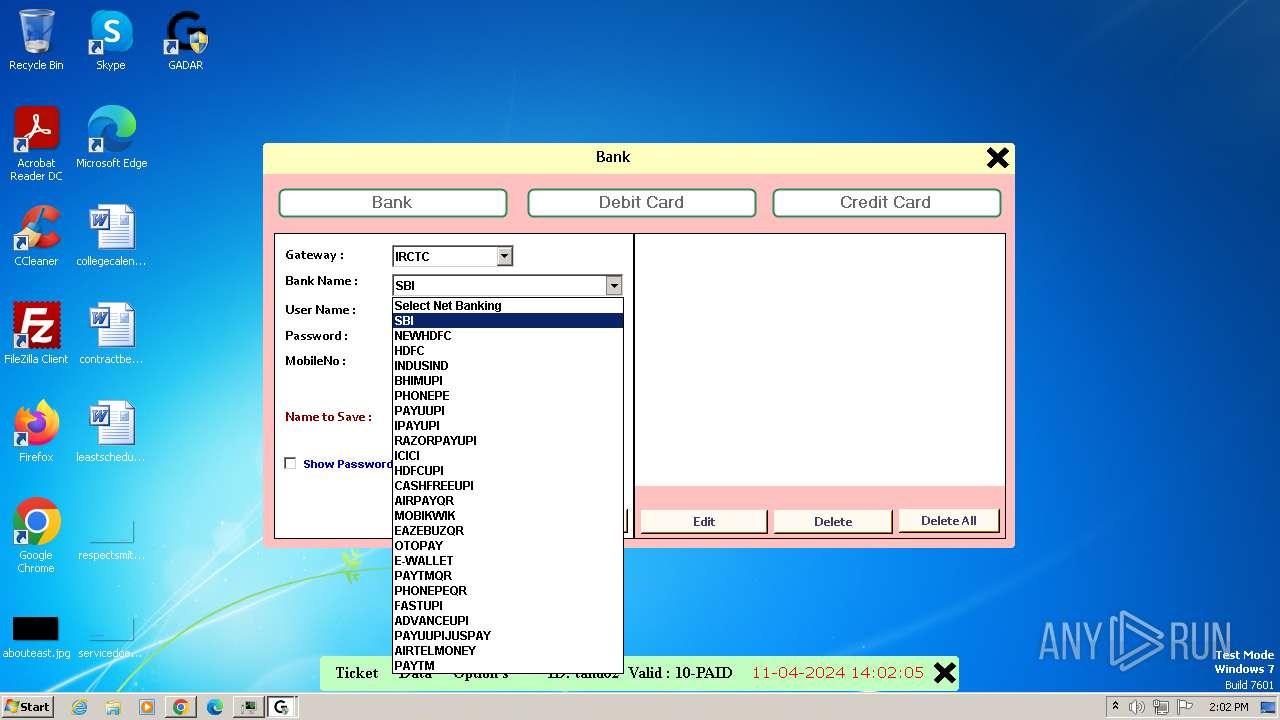Show hidden system tray icons
This screenshot has width=1280, height=720.
coord(1115,707)
